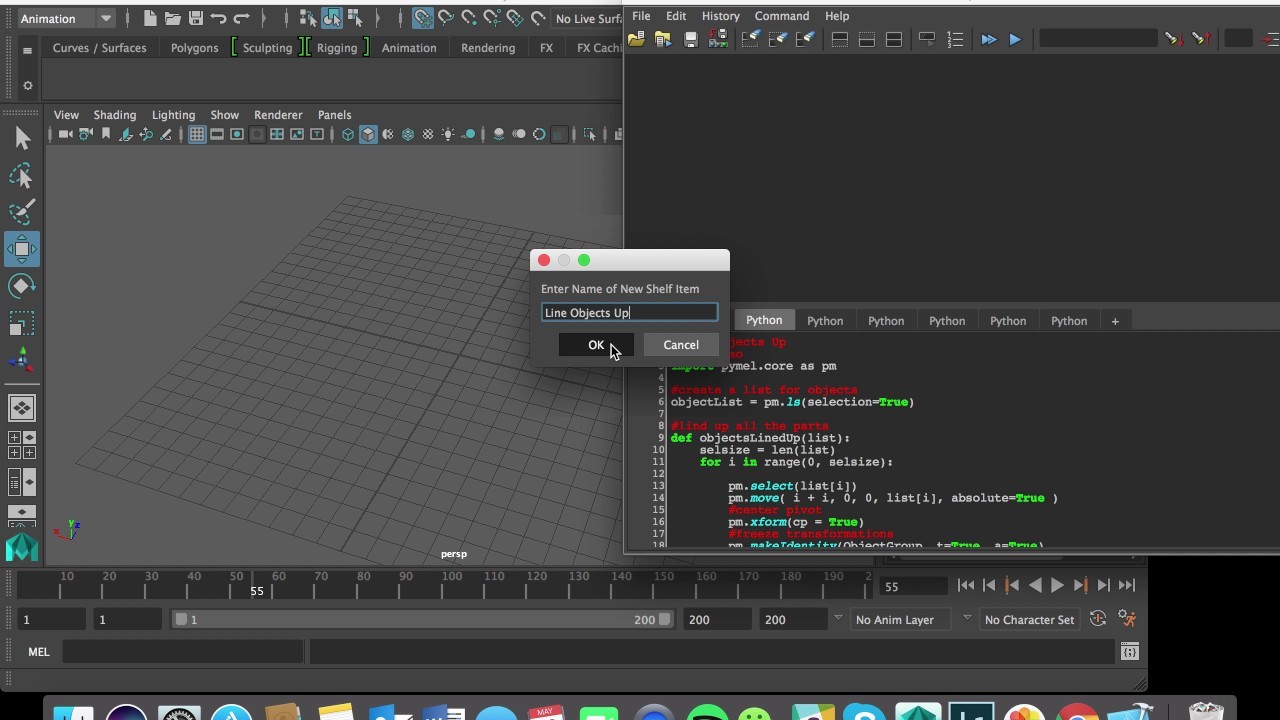Click the Save Script icon in Script Editor
The height and width of the screenshot is (720, 1280).
(x=690, y=39)
